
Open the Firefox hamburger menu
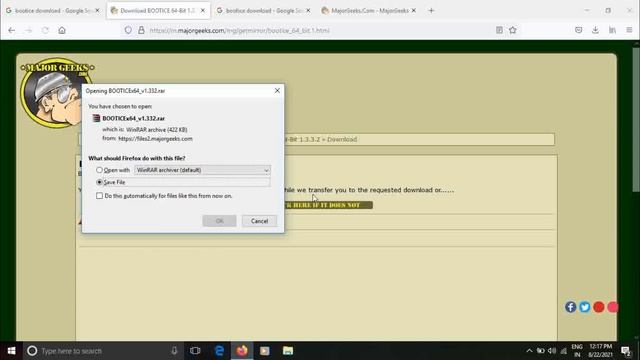(629, 30)
